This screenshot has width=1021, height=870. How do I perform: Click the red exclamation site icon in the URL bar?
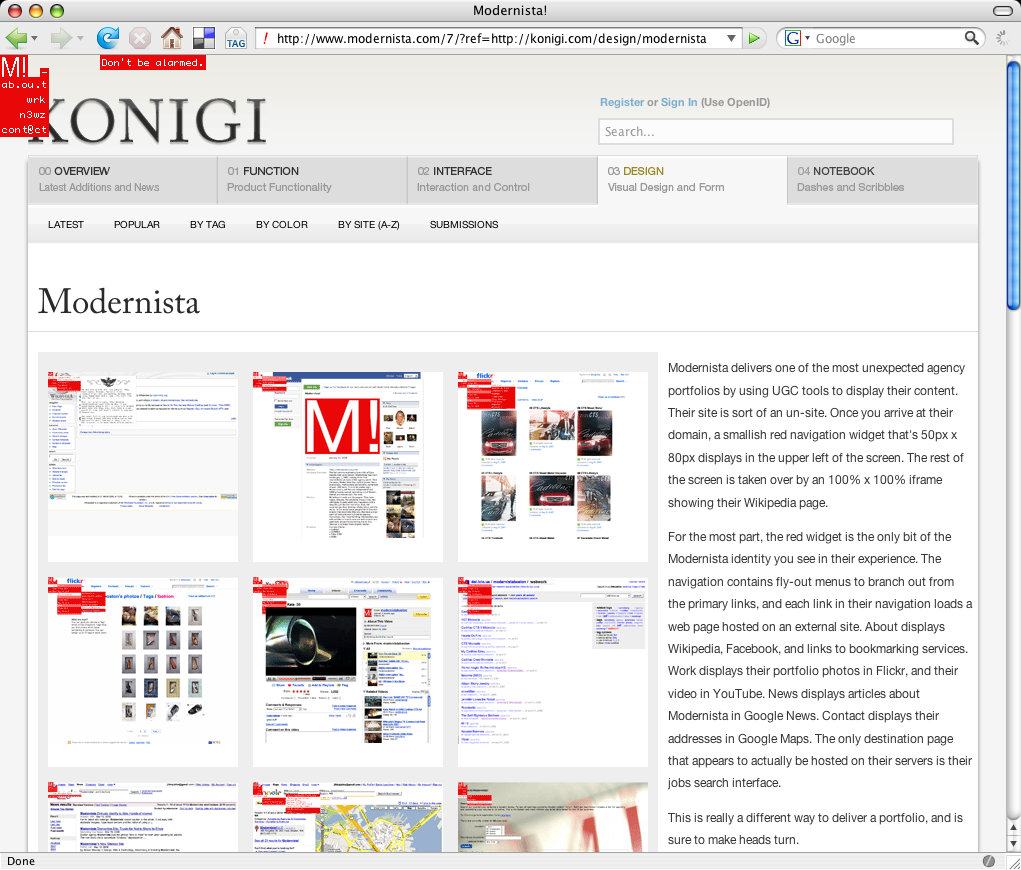click(x=265, y=38)
